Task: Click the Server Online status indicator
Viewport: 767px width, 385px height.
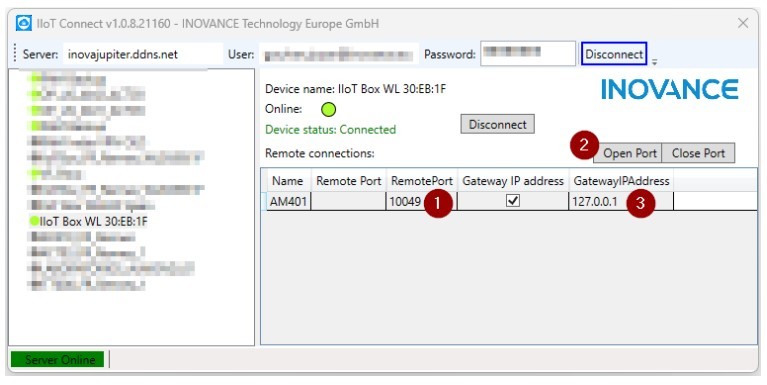Action: tap(58, 360)
